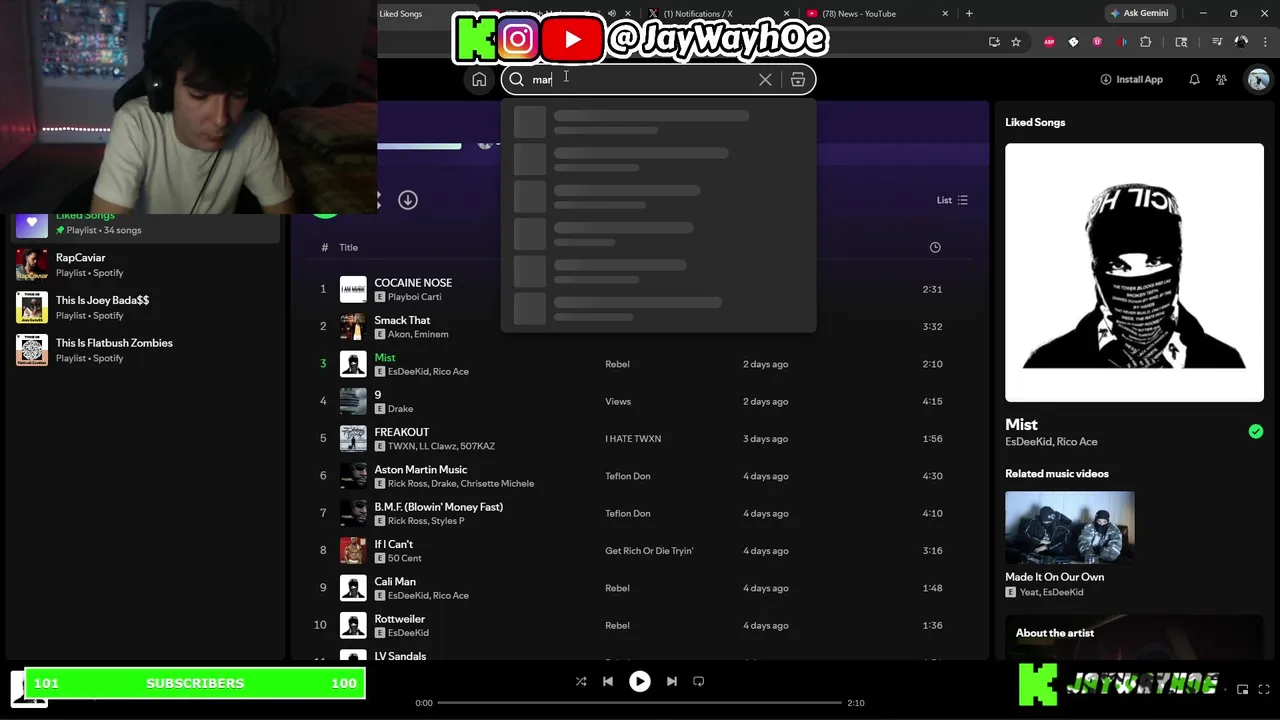
Task: Skip to previous track
Action: 608,681
